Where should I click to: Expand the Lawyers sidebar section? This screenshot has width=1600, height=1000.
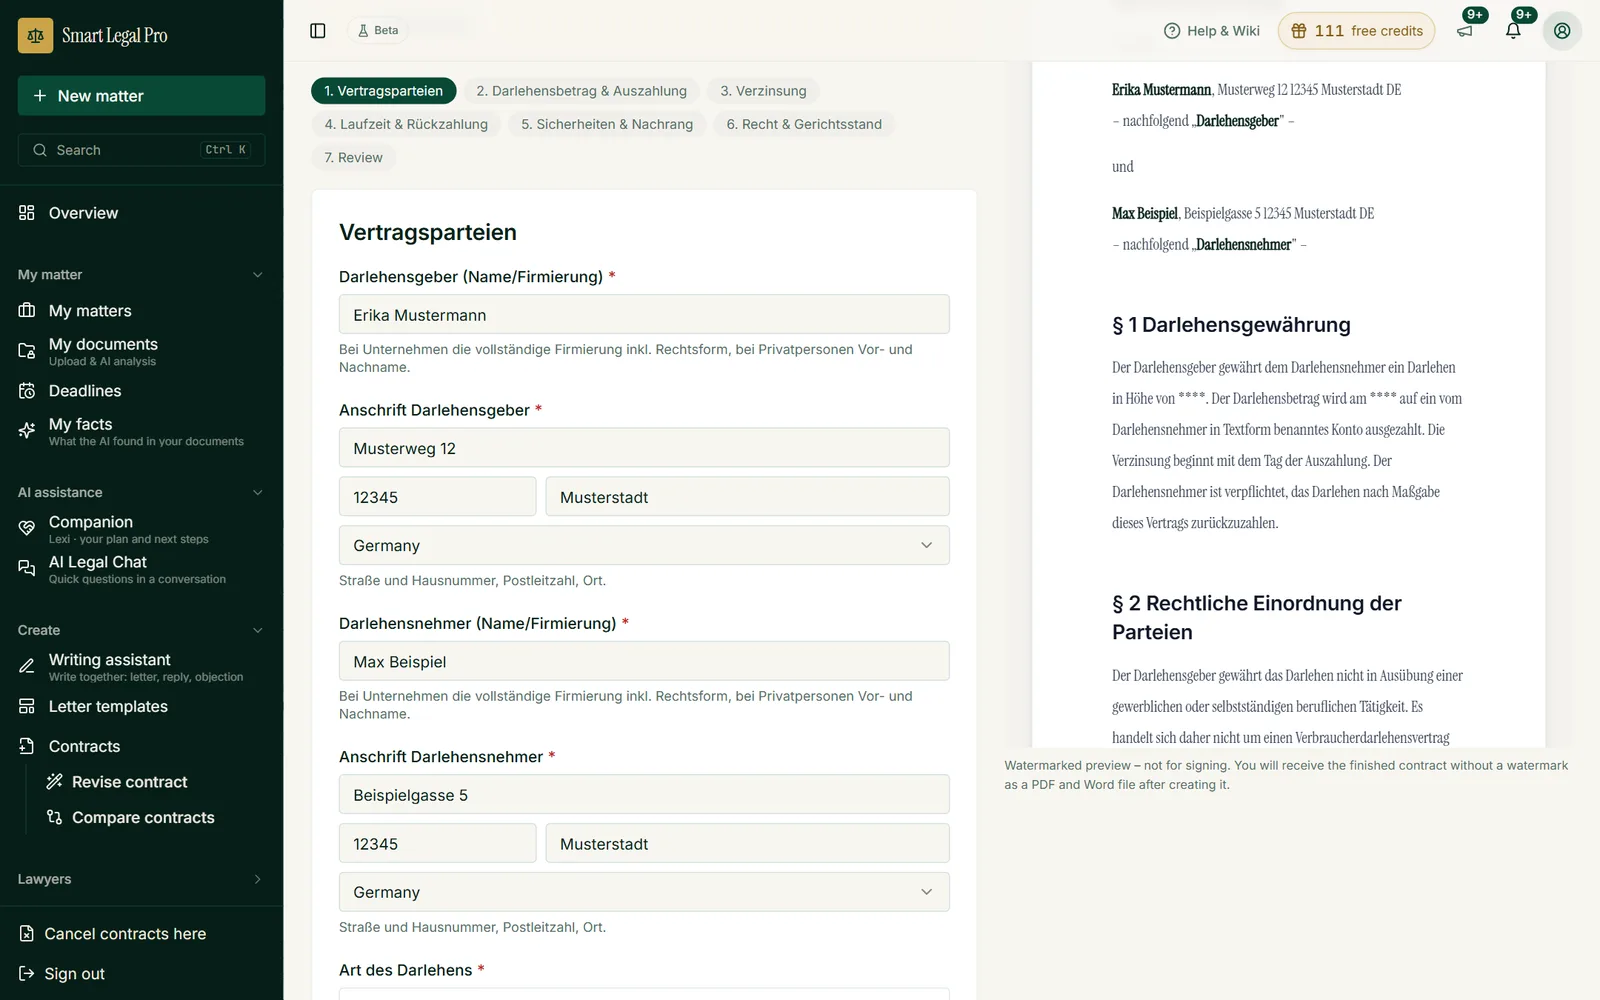[x=258, y=880]
